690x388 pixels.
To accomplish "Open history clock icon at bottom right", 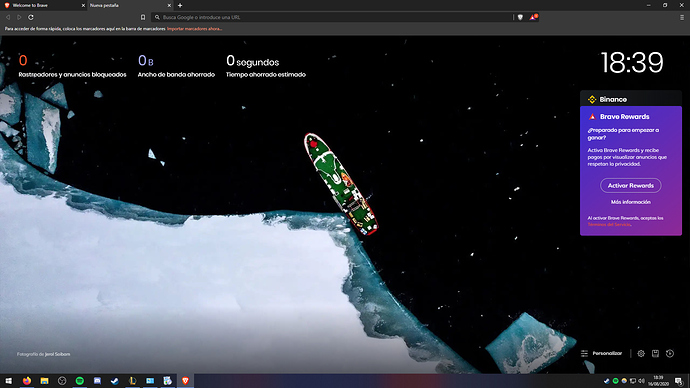I will [x=670, y=353].
